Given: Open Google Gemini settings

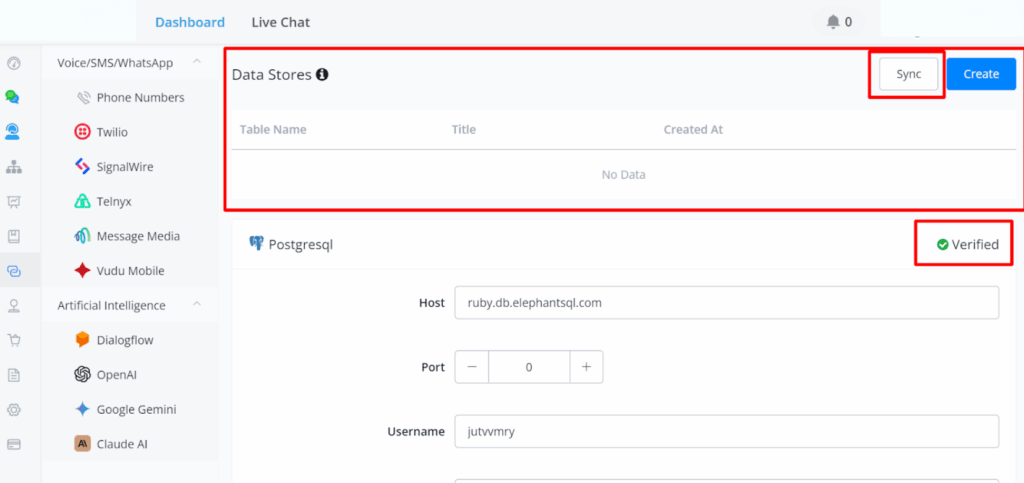Looking at the screenshot, I should click(x=135, y=409).
